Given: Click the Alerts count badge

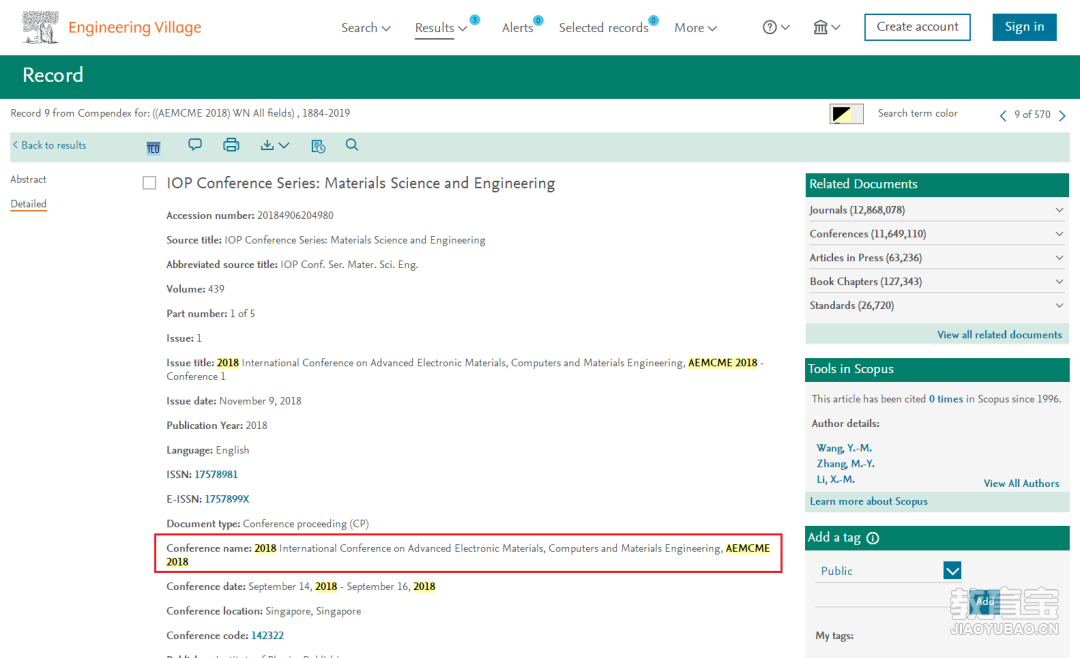Looking at the screenshot, I should pos(538,20).
